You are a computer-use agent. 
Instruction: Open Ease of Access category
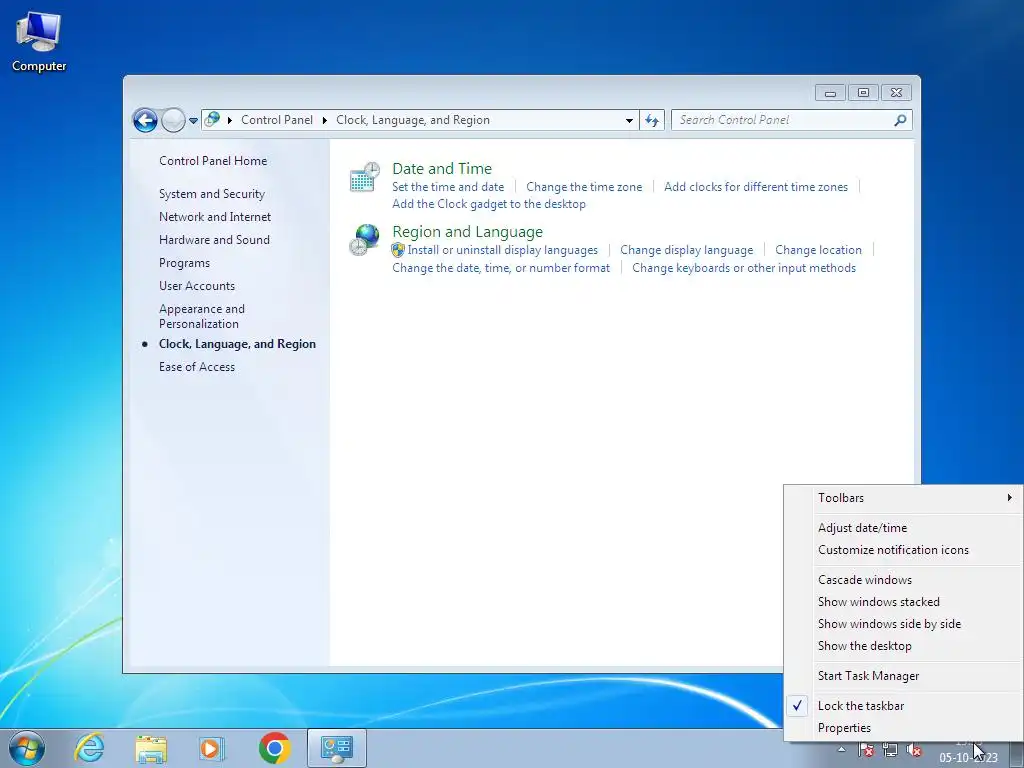197,367
